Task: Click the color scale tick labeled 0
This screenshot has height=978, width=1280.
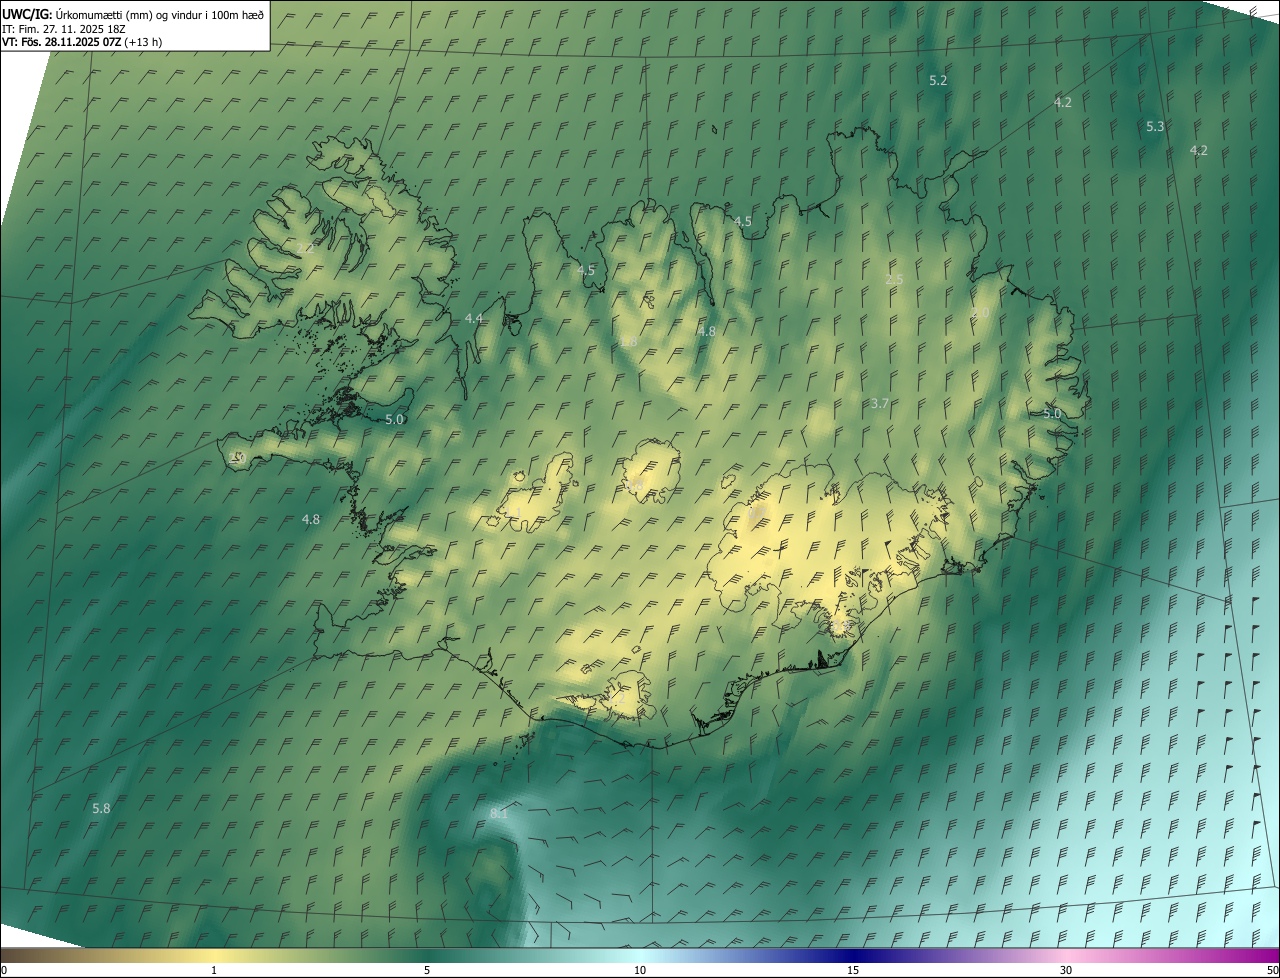Action: click(3, 970)
